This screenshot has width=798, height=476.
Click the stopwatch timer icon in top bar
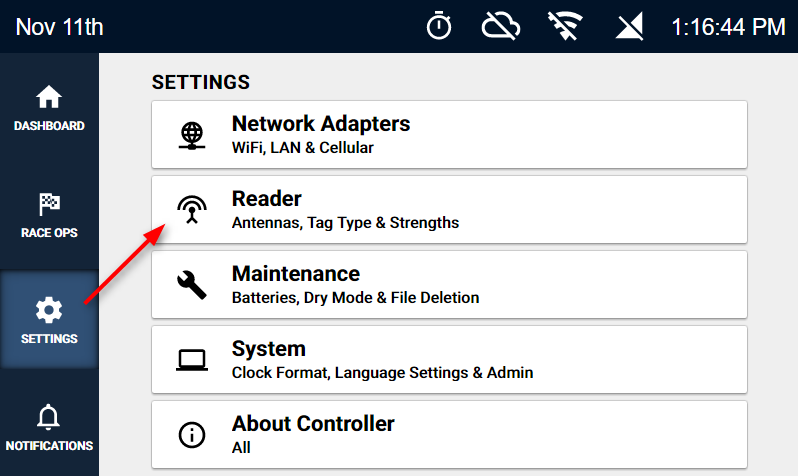[x=439, y=26]
